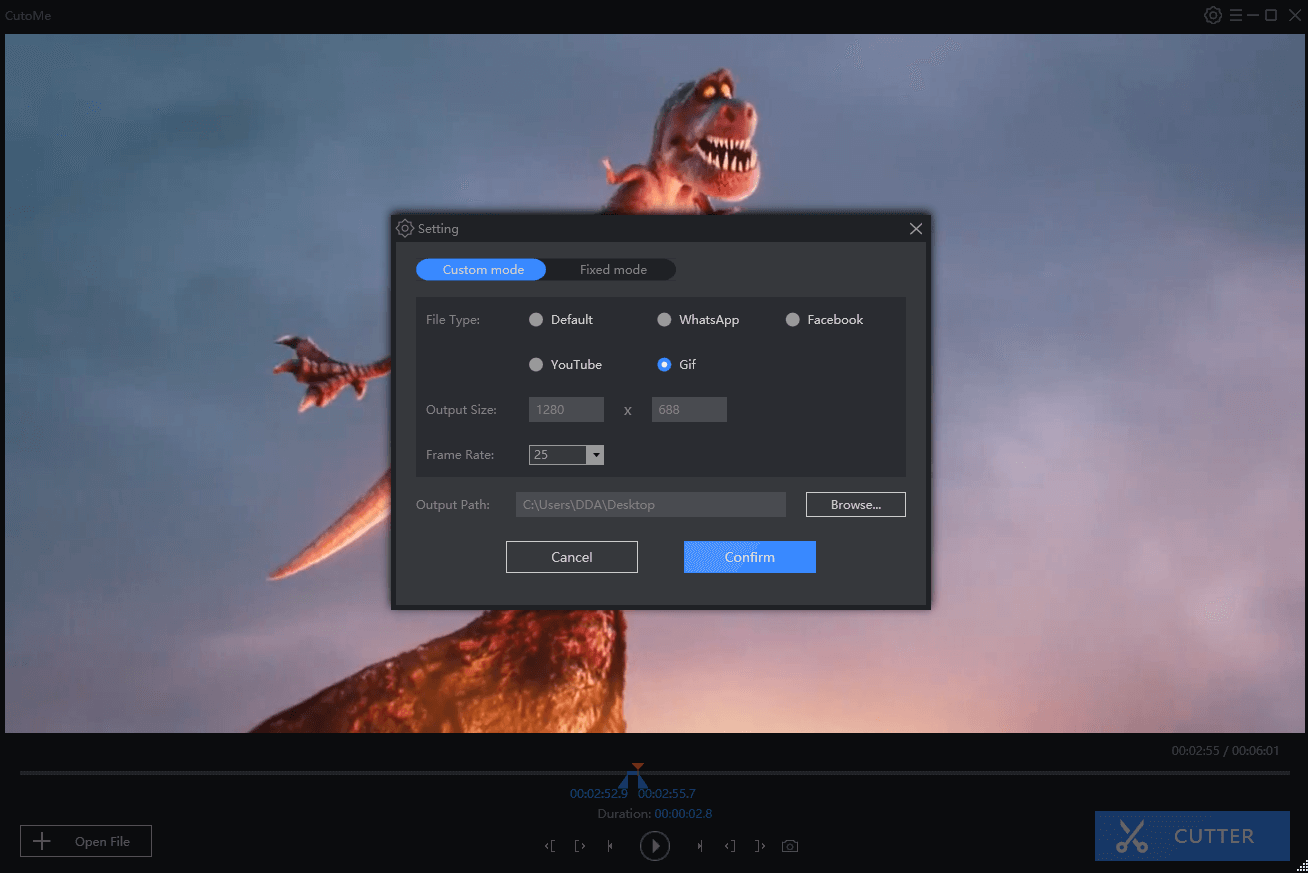
Task: Select the WhatsApp file type
Action: pyautogui.click(x=698, y=320)
